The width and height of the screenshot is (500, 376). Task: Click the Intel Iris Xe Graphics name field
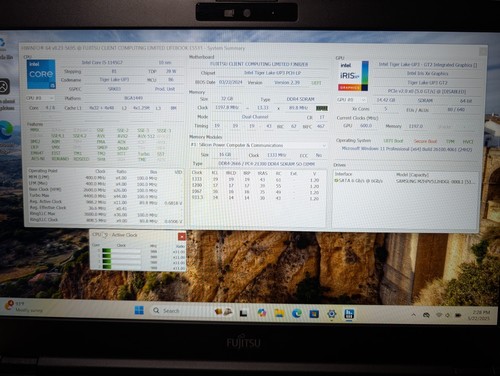click(427, 73)
